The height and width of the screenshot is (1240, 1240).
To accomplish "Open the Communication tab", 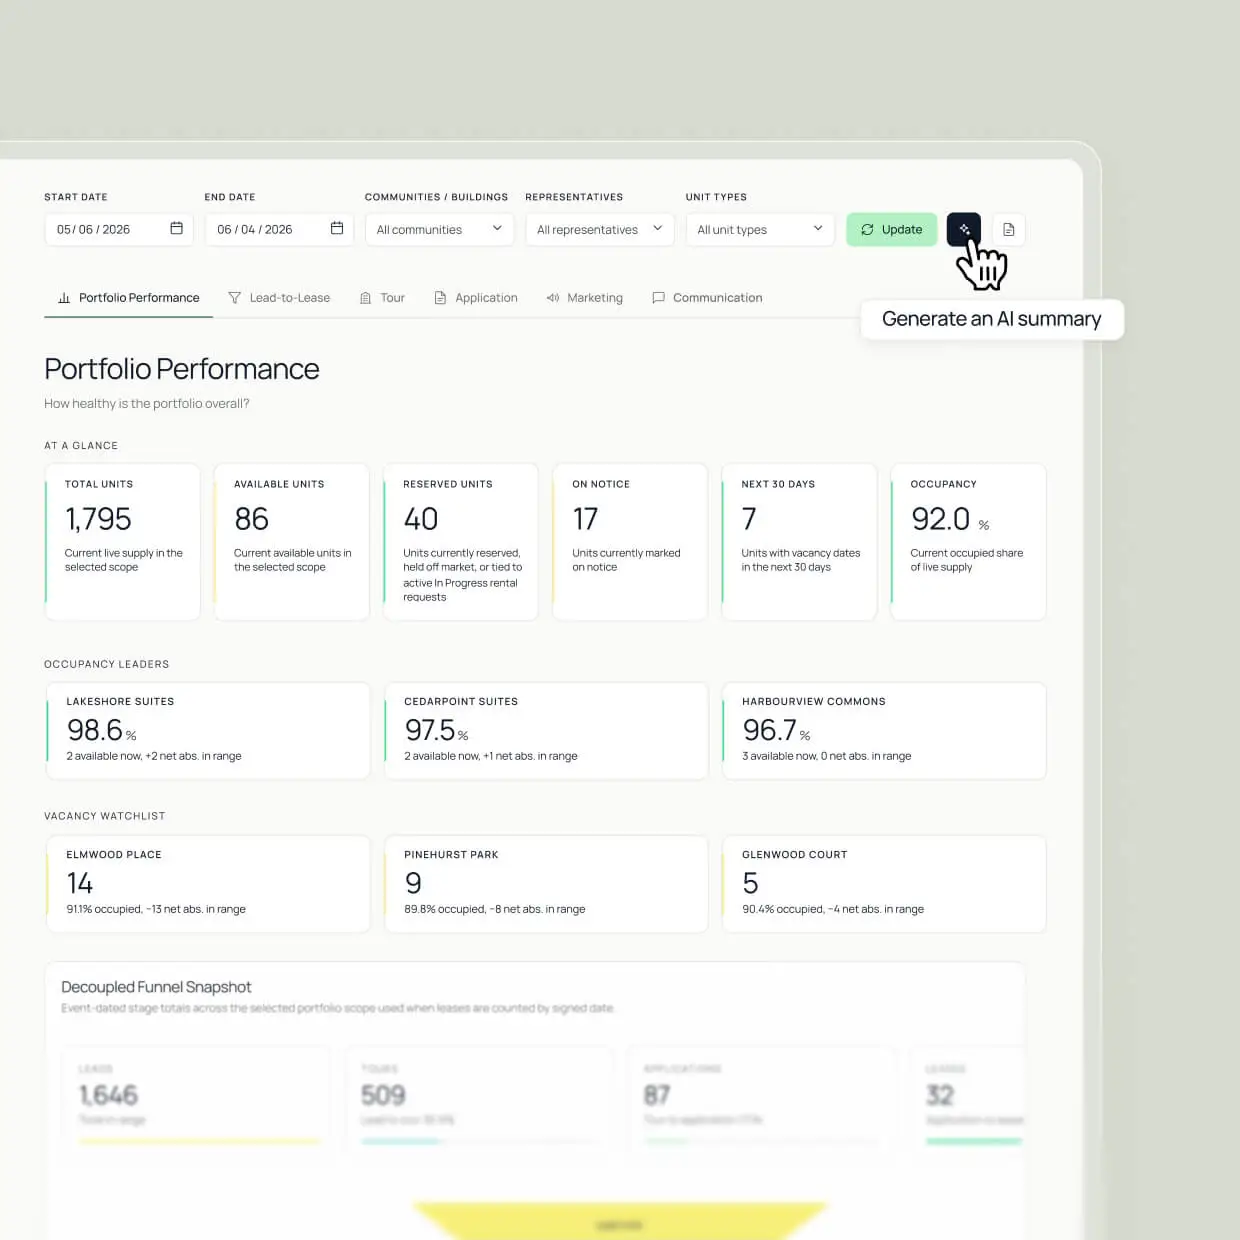I will [707, 298].
